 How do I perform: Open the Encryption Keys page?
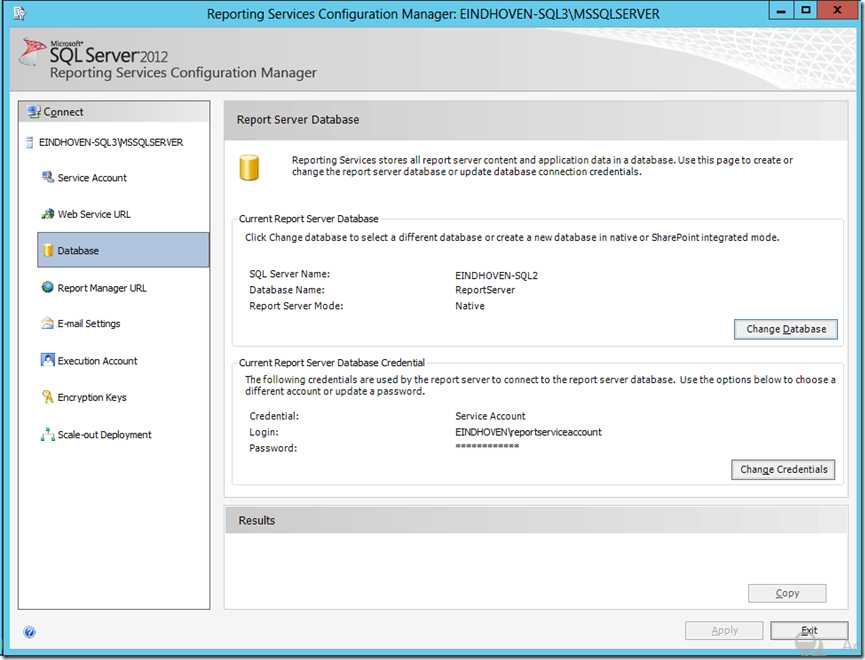click(x=92, y=397)
